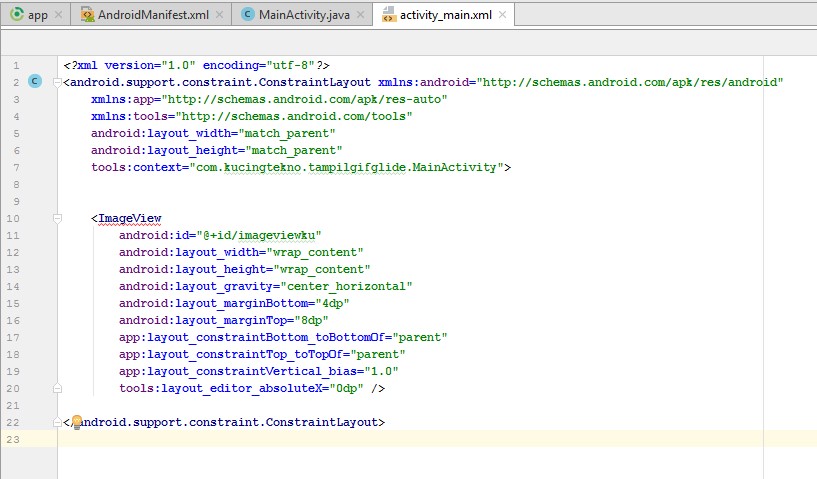
Task: Collapse the ConstraintLayout fold on line 2
Action: tap(57, 82)
